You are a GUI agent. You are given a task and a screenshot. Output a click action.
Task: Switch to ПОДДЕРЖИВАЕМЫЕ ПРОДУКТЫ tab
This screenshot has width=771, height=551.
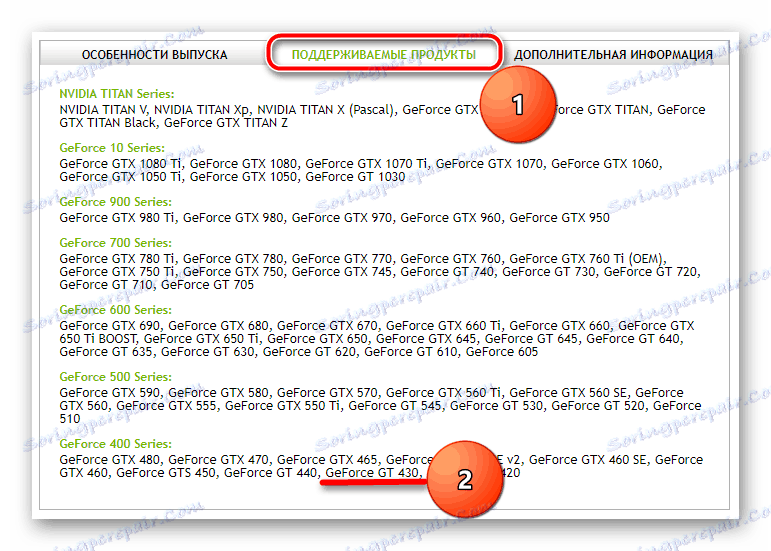384,55
